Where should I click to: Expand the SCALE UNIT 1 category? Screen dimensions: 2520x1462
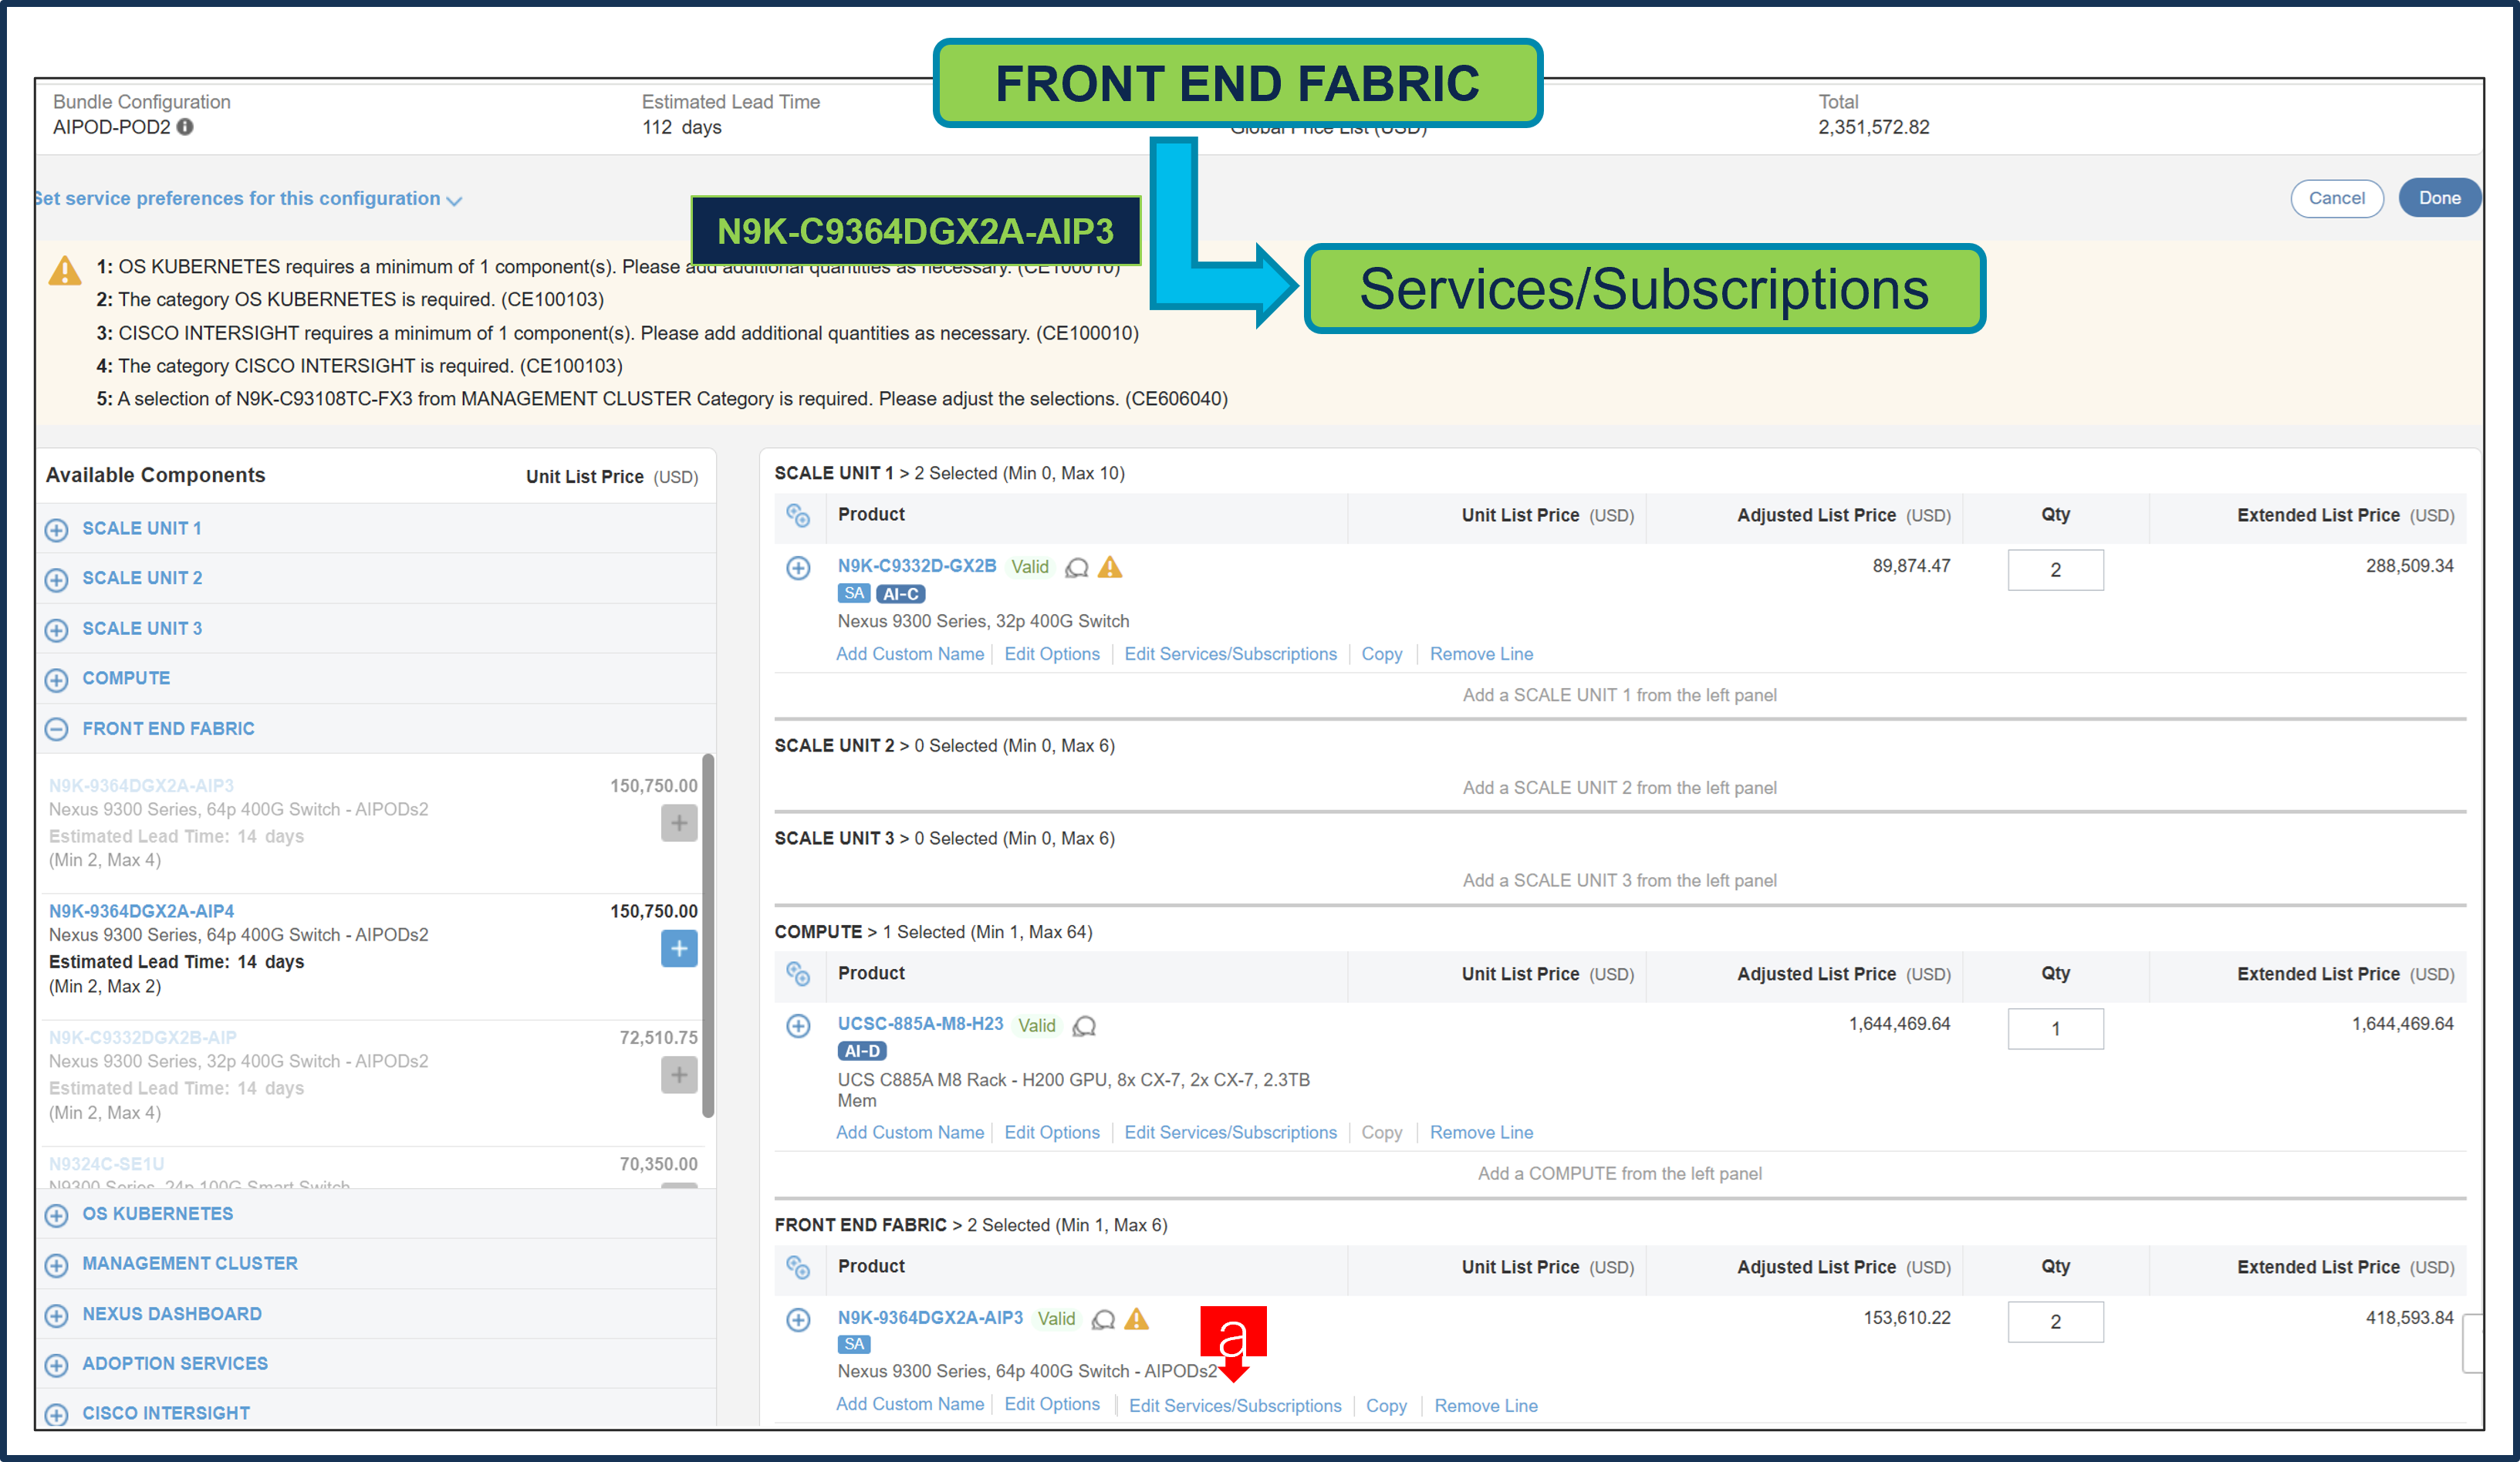tap(56, 529)
